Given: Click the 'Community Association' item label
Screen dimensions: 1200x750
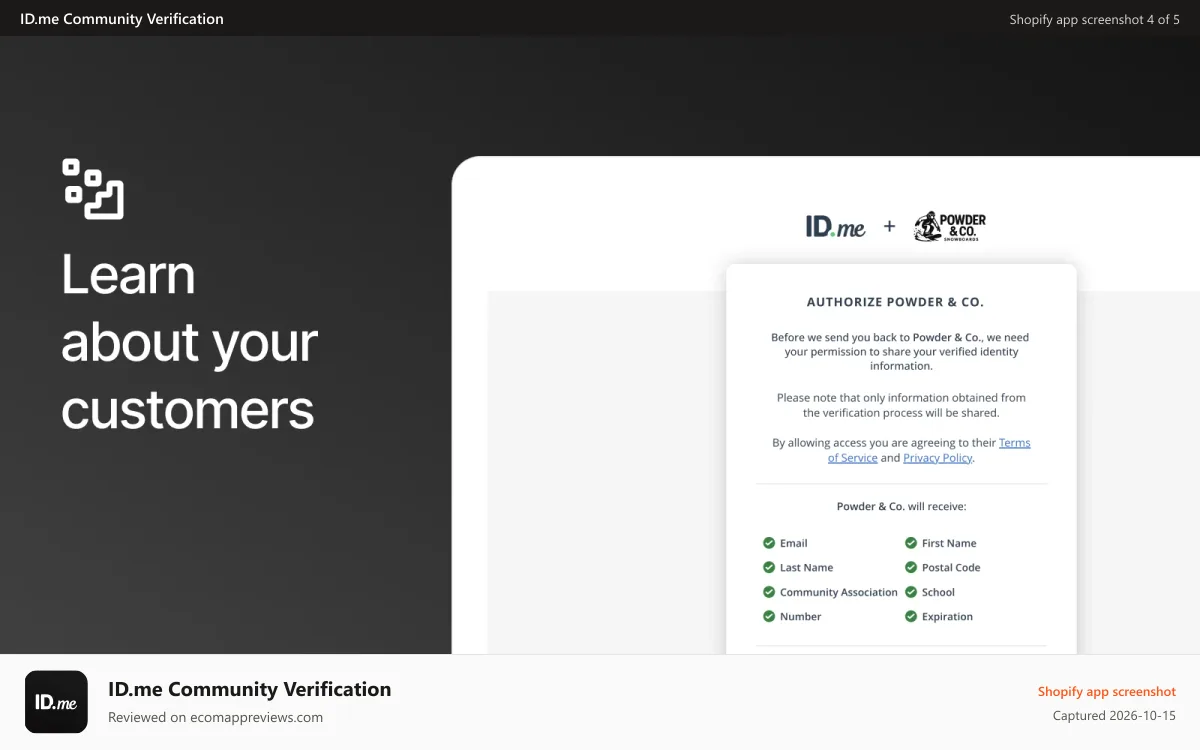Looking at the screenshot, I should click(839, 592).
